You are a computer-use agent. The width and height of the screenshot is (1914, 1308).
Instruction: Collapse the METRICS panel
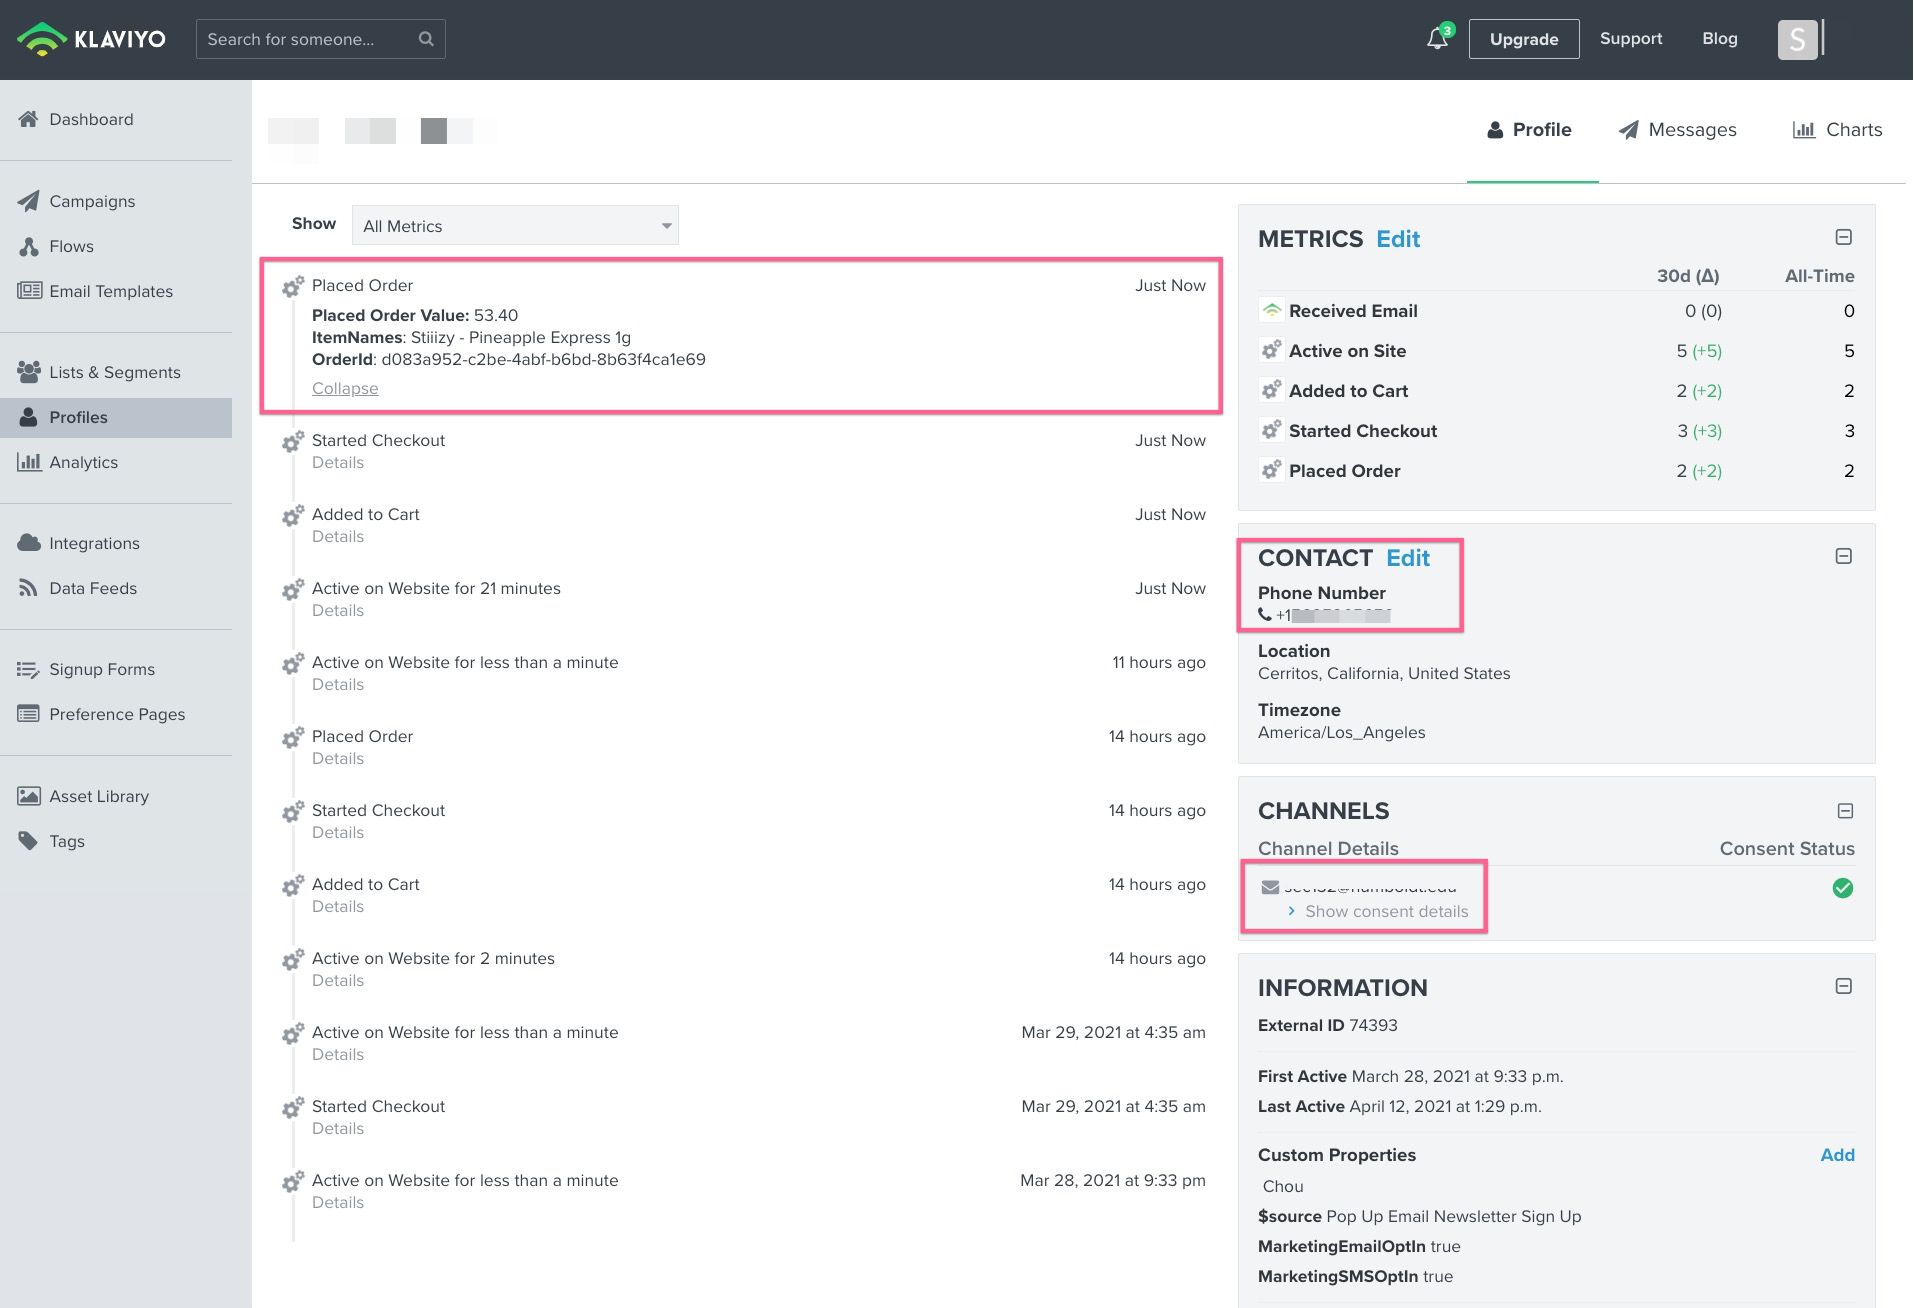(1843, 237)
